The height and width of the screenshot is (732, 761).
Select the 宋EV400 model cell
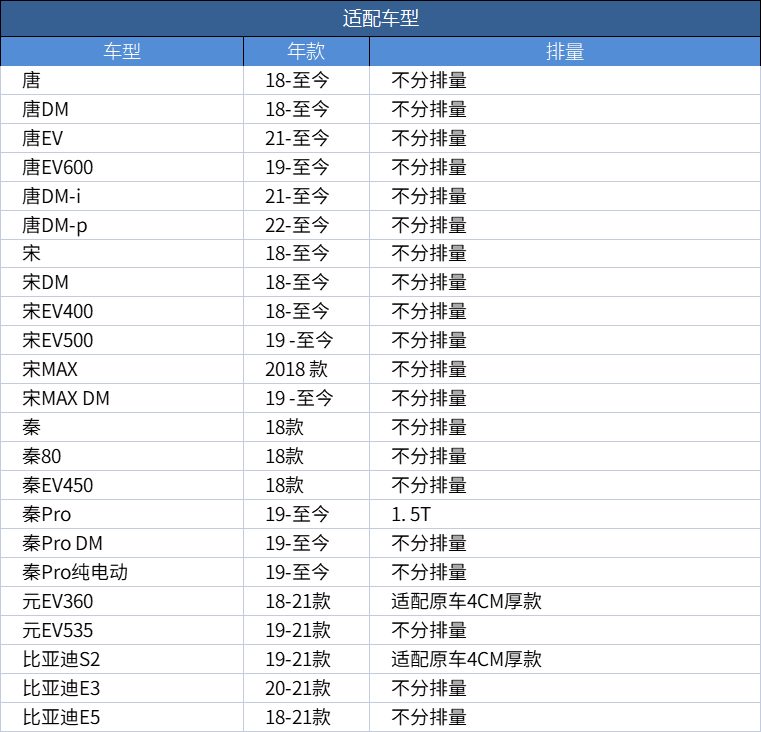click(122, 311)
